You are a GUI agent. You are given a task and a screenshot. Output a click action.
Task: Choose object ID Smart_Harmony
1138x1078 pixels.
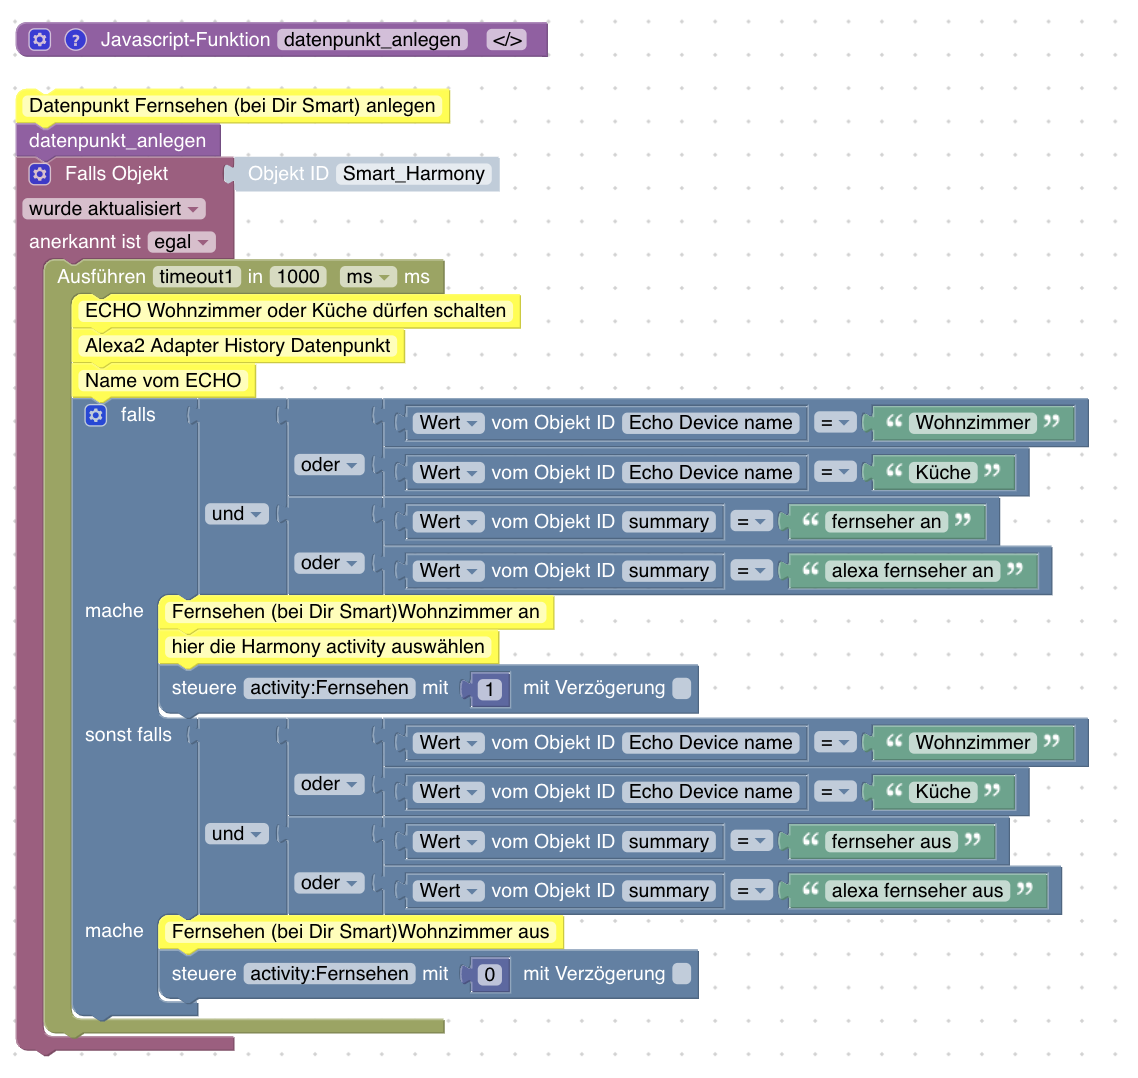click(414, 173)
